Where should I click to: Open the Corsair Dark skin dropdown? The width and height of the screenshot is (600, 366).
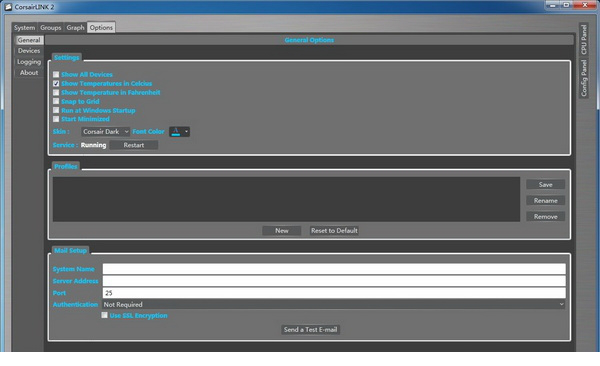[105, 132]
